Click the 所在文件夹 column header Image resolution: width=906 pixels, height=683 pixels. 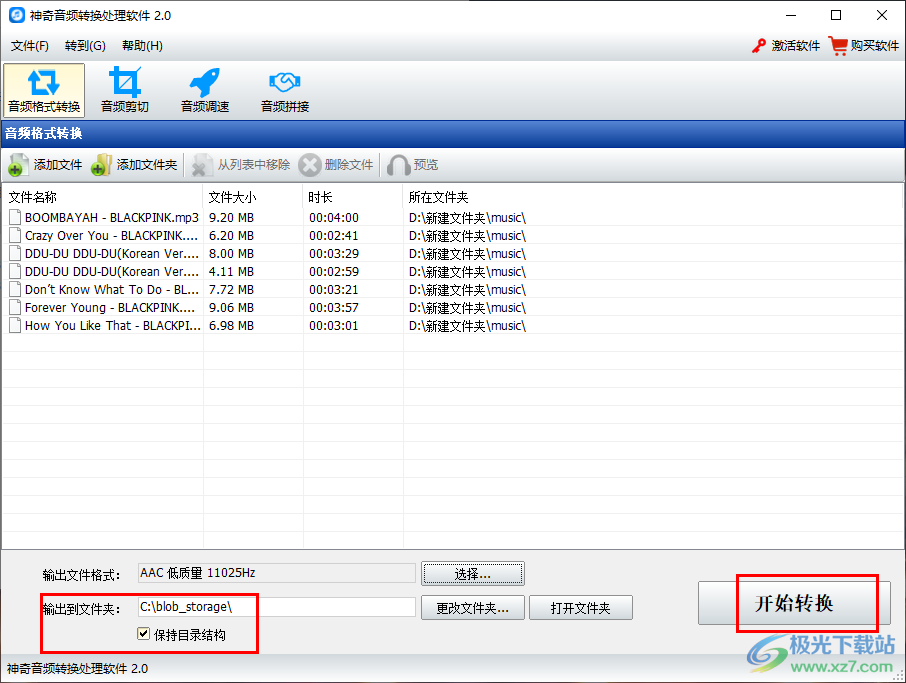tap(652, 198)
